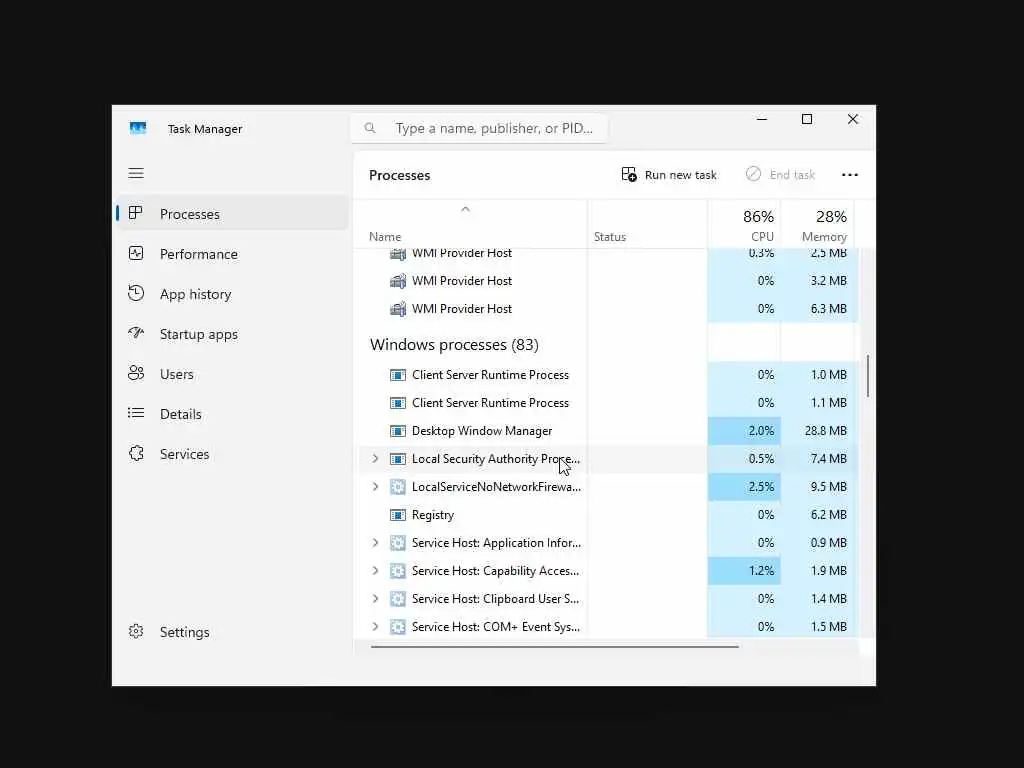Open the Services page
1024x768 pixels.
coord(232,454)
